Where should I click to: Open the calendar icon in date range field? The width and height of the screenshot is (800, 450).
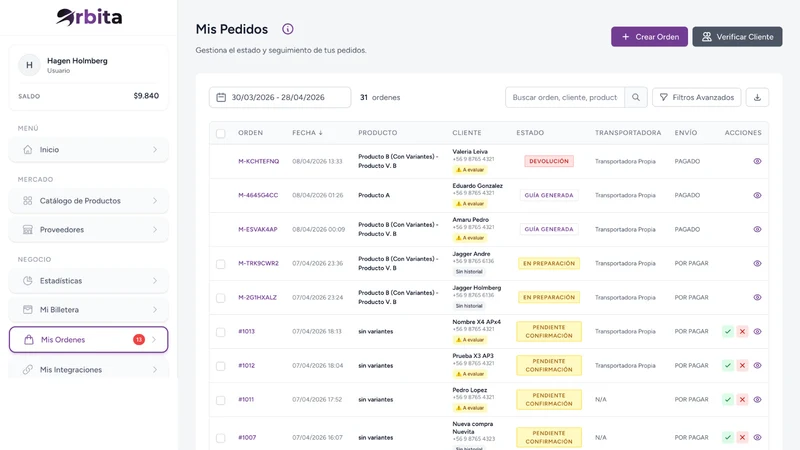click(x=221, y=97)
